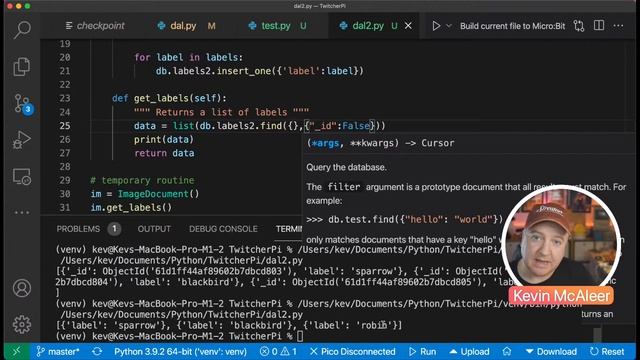640x360 pixels.
Task: Click the return data statement
Action: pos(164,153)
